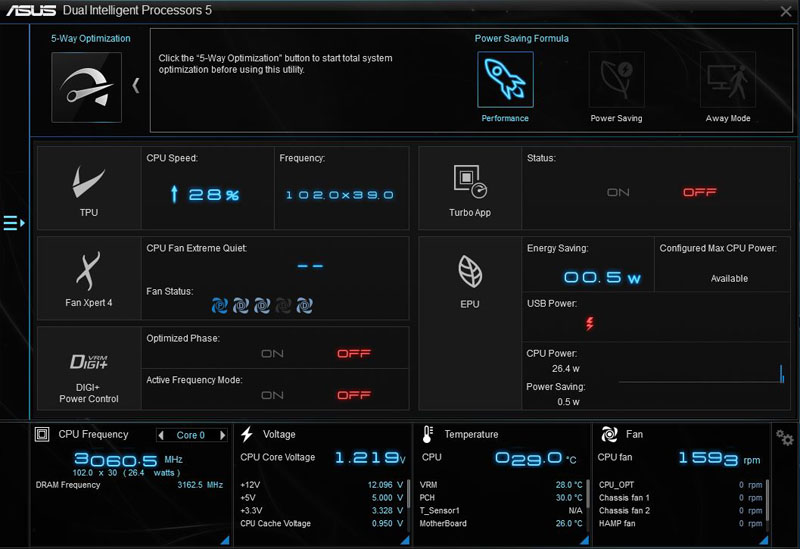This screenshot has height=549, width=800.
Task: Click the USB Power lightning icon
Action: click(588, 323)
